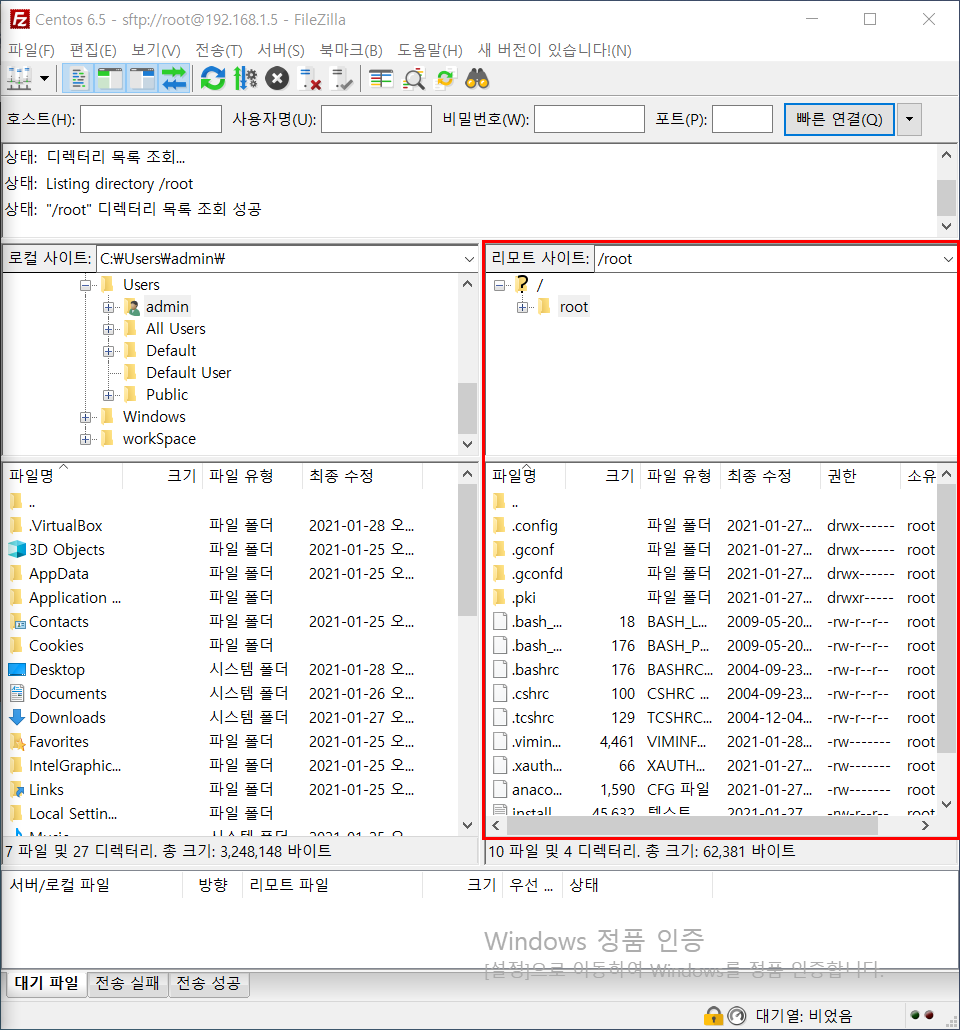Open the local site path dropdown
Viewport: 960px width, 1030px height.
tap(469, 259)
